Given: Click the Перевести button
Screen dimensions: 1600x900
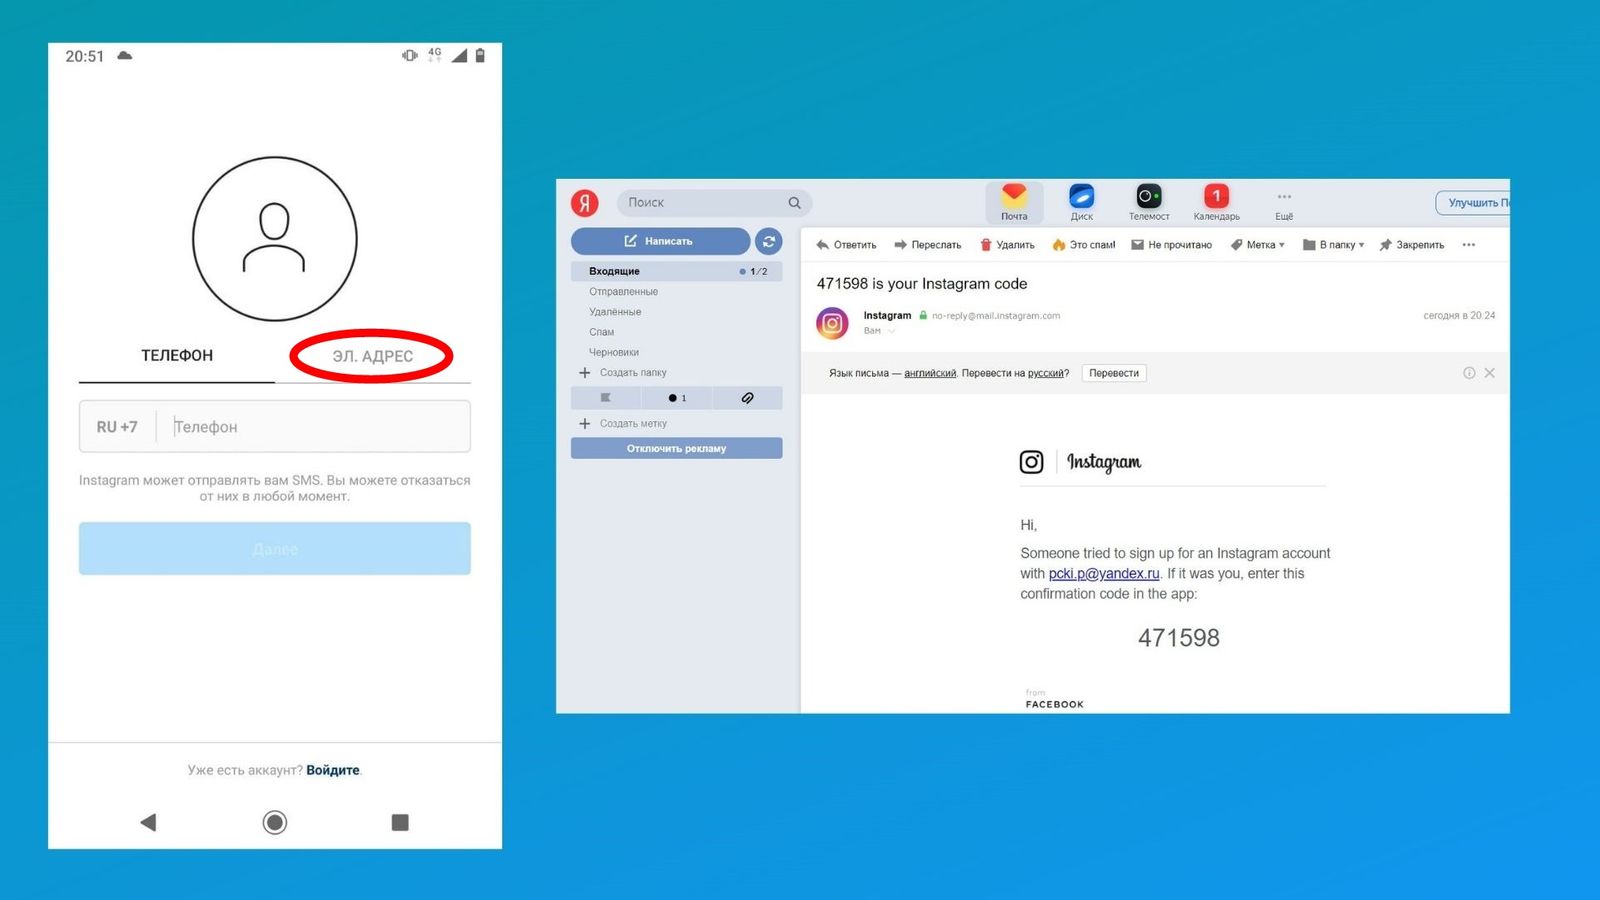Looking at the screenshot, I should [1114, 373].
